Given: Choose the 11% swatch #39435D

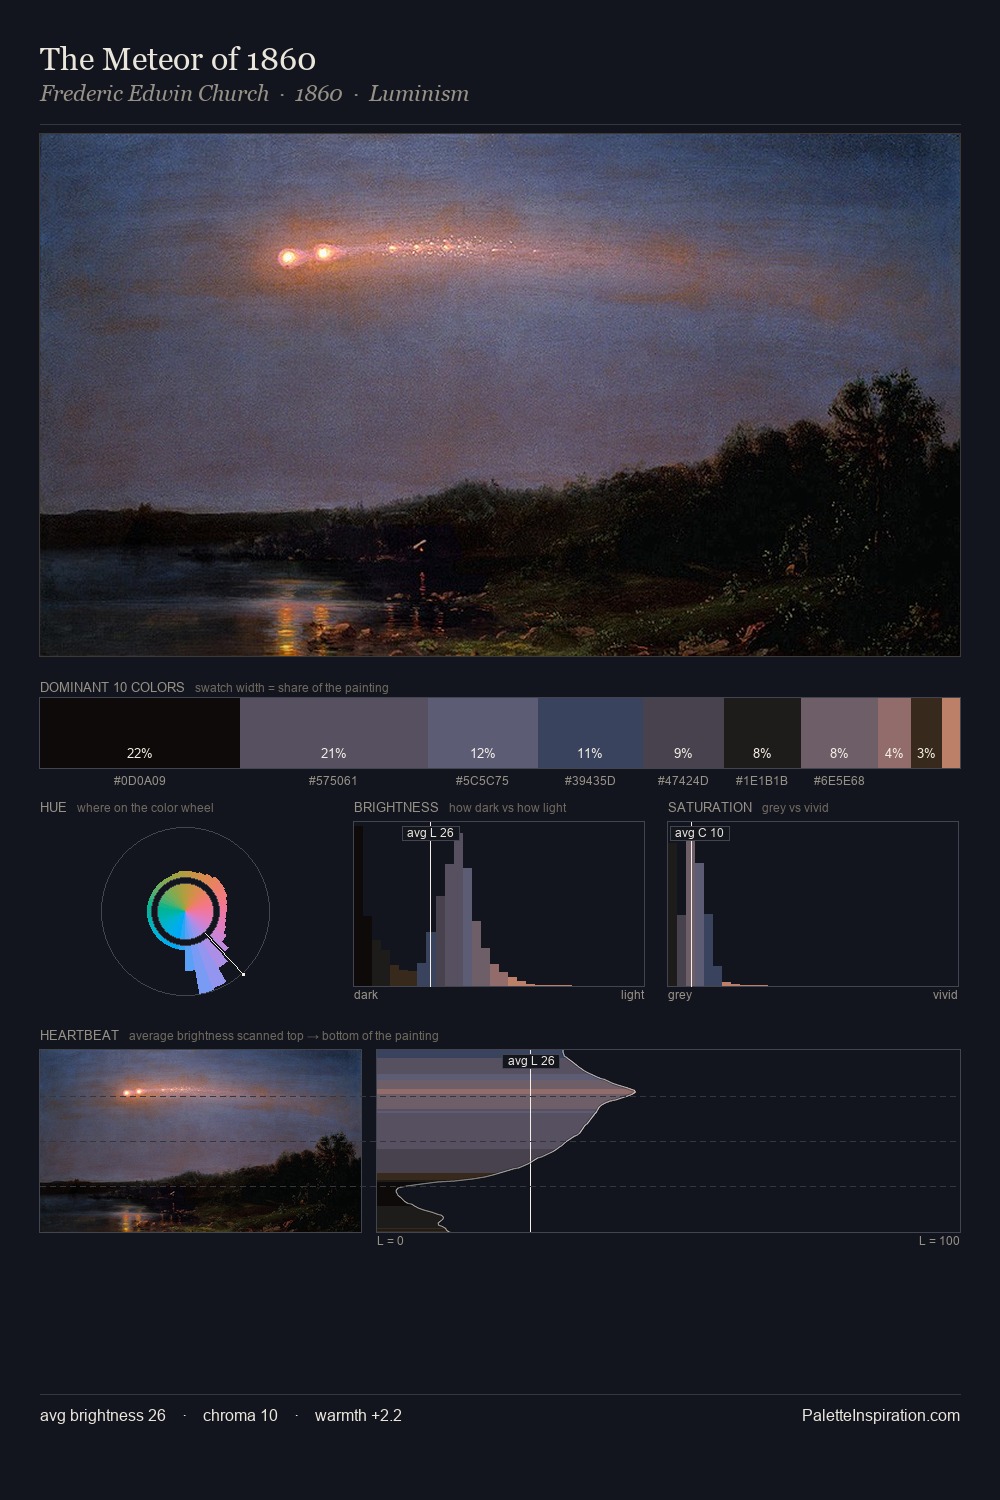Looking at the screenshot, I should (x=590, y=733).
